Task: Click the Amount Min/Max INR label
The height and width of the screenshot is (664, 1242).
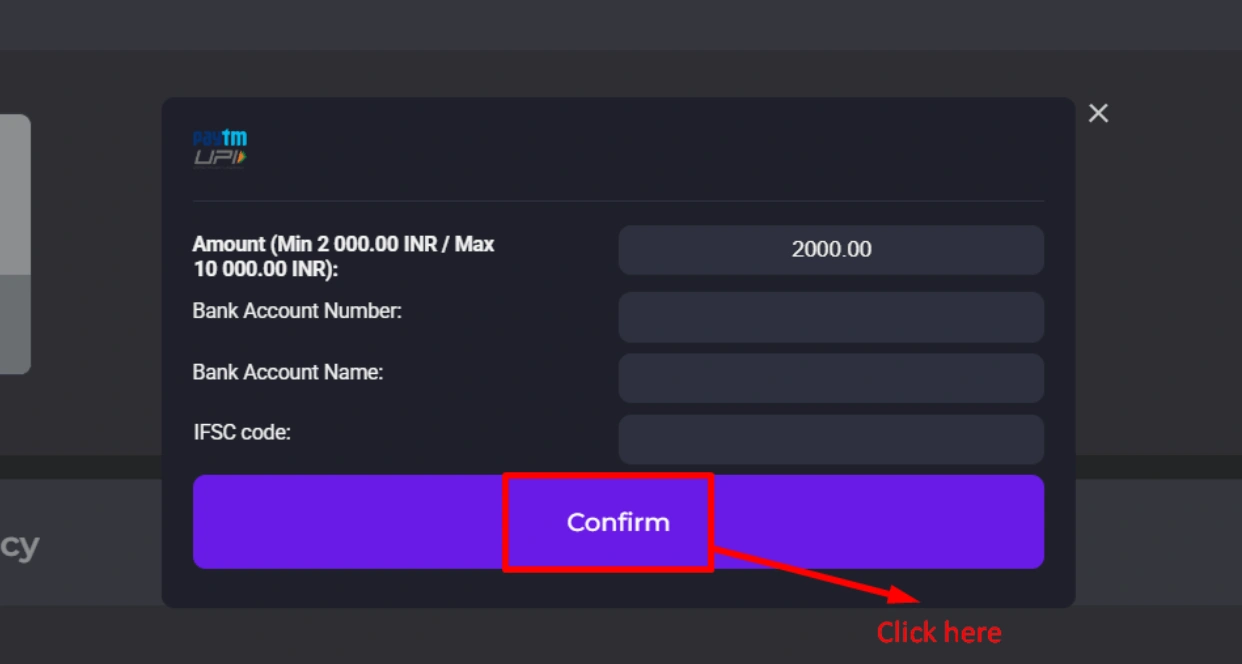Action: point(343,257)
